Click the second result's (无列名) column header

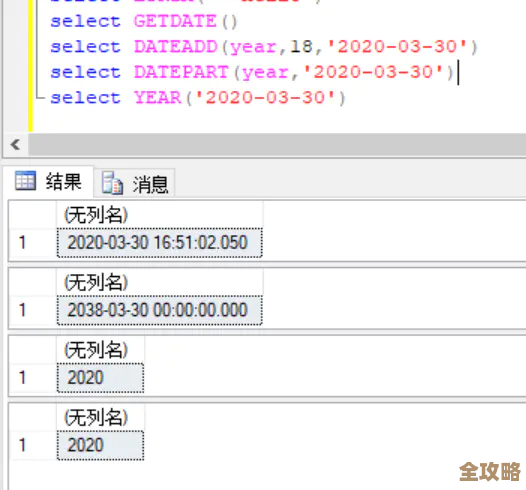(x=160, y=282)
